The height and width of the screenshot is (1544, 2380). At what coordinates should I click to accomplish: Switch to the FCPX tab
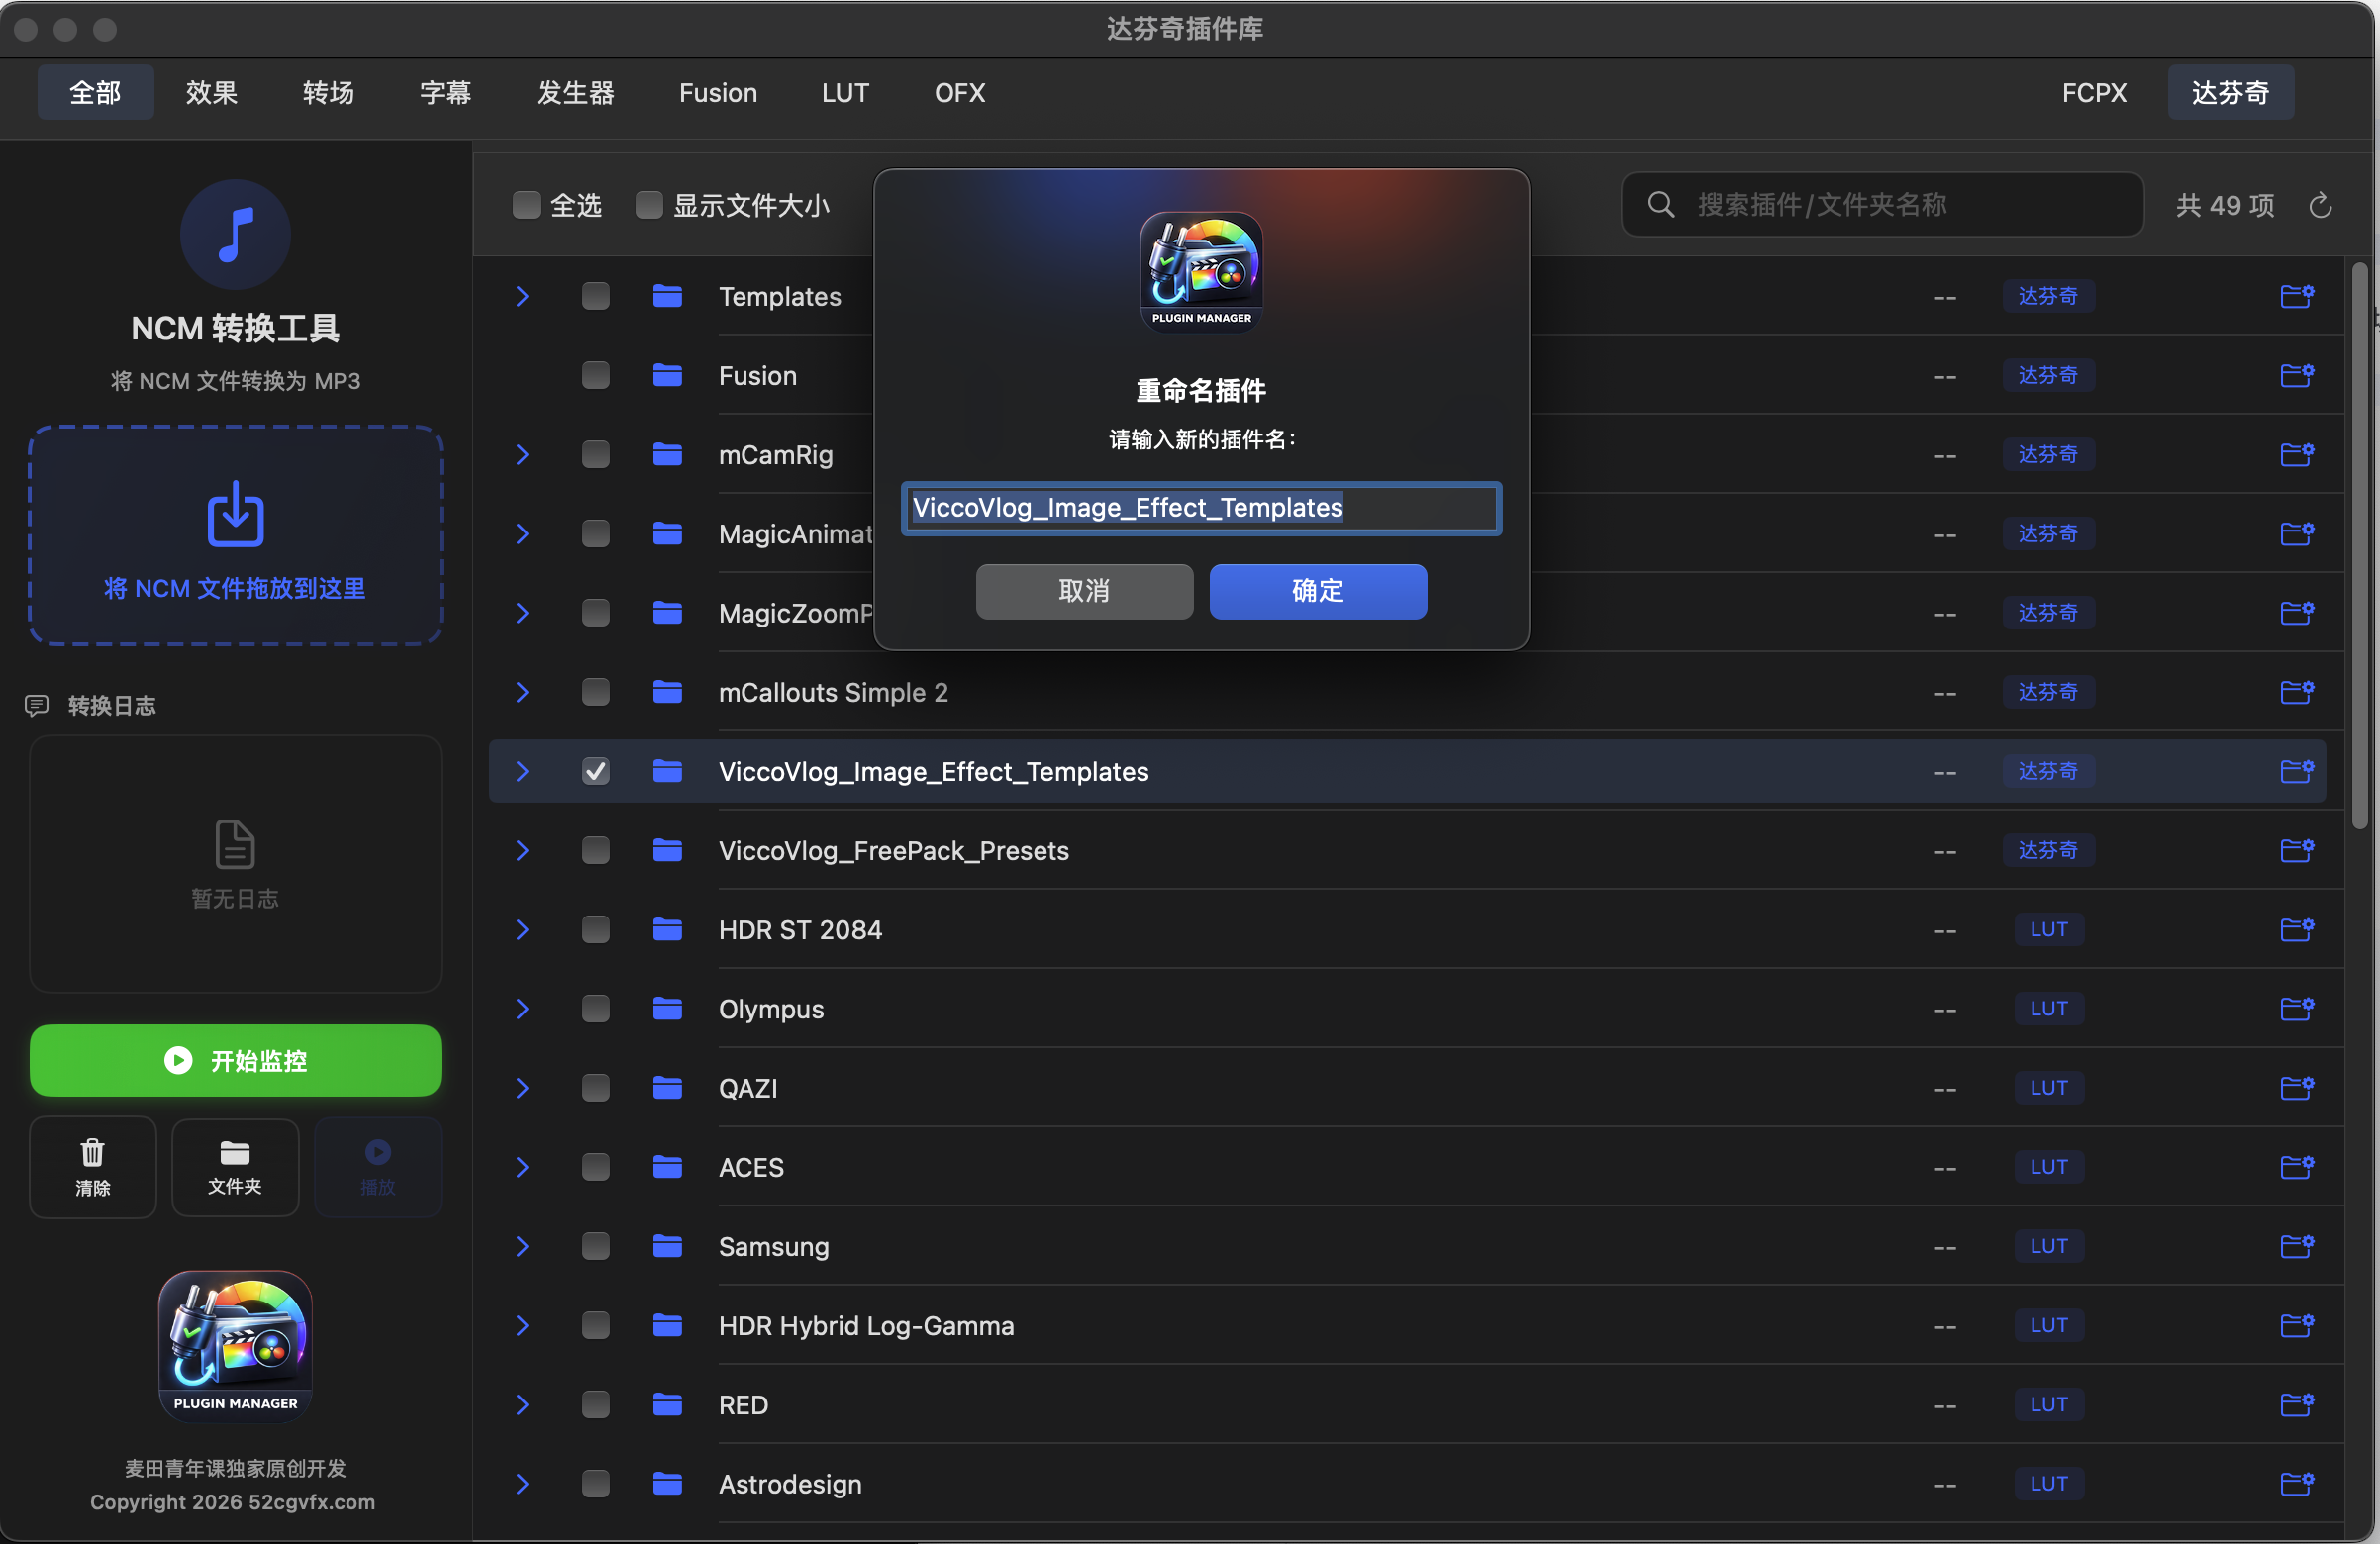click(2093, 93)
